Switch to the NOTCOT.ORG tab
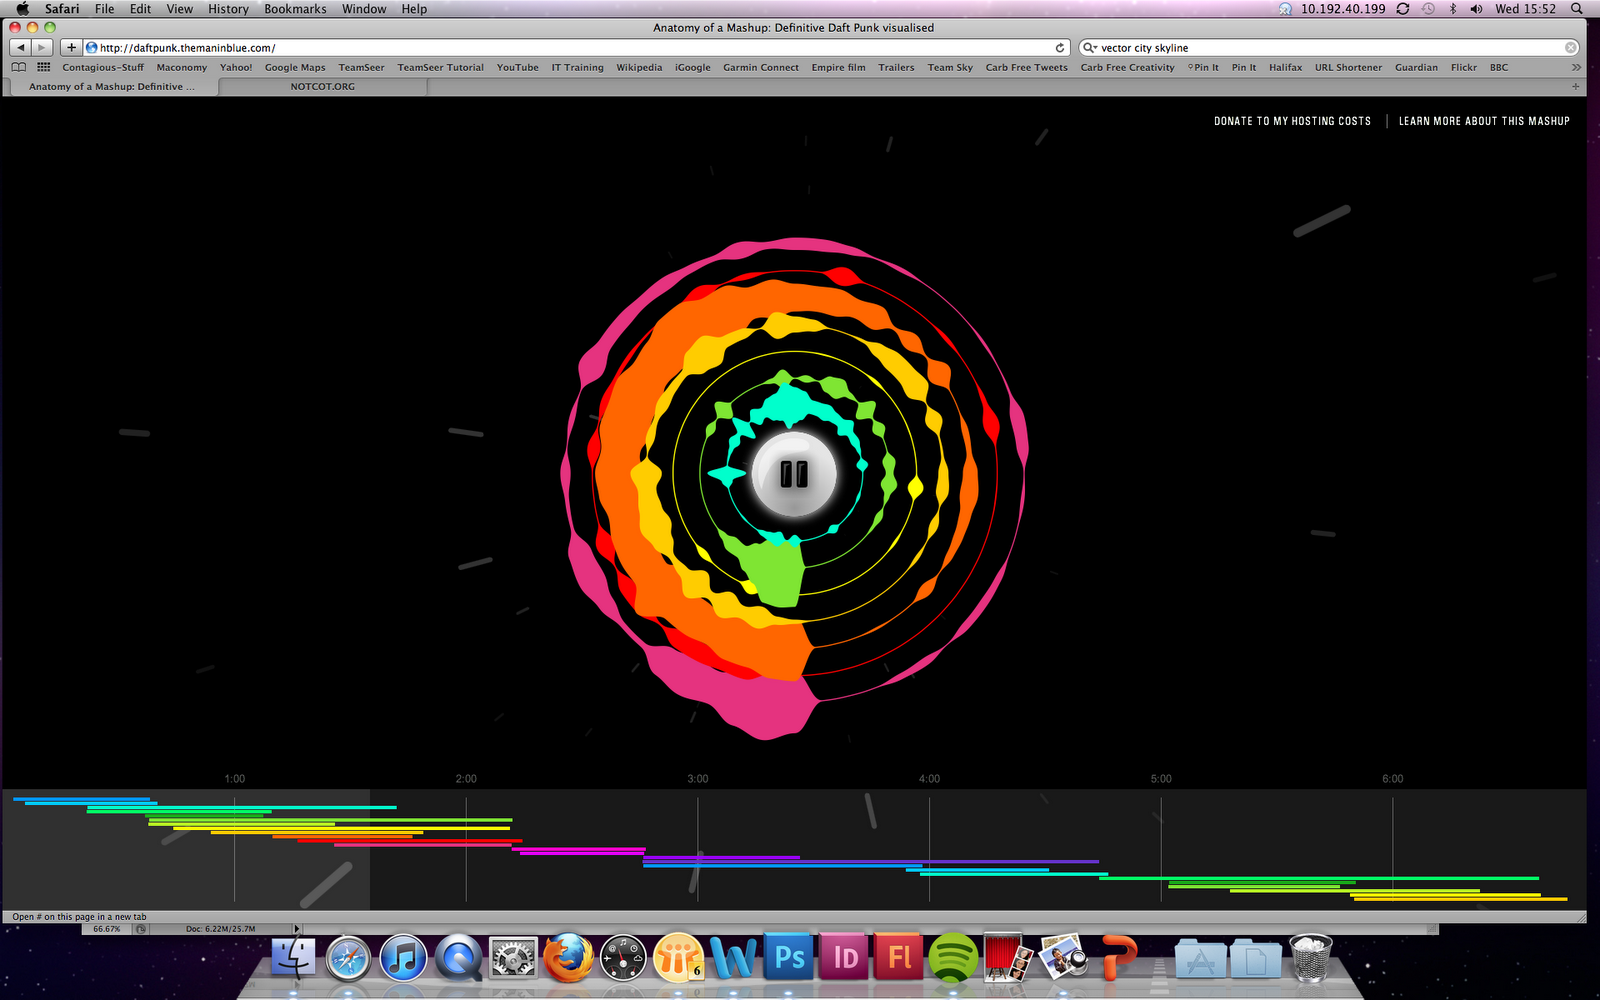This screenshot has height=1000, width=1600. pos(323,87)
